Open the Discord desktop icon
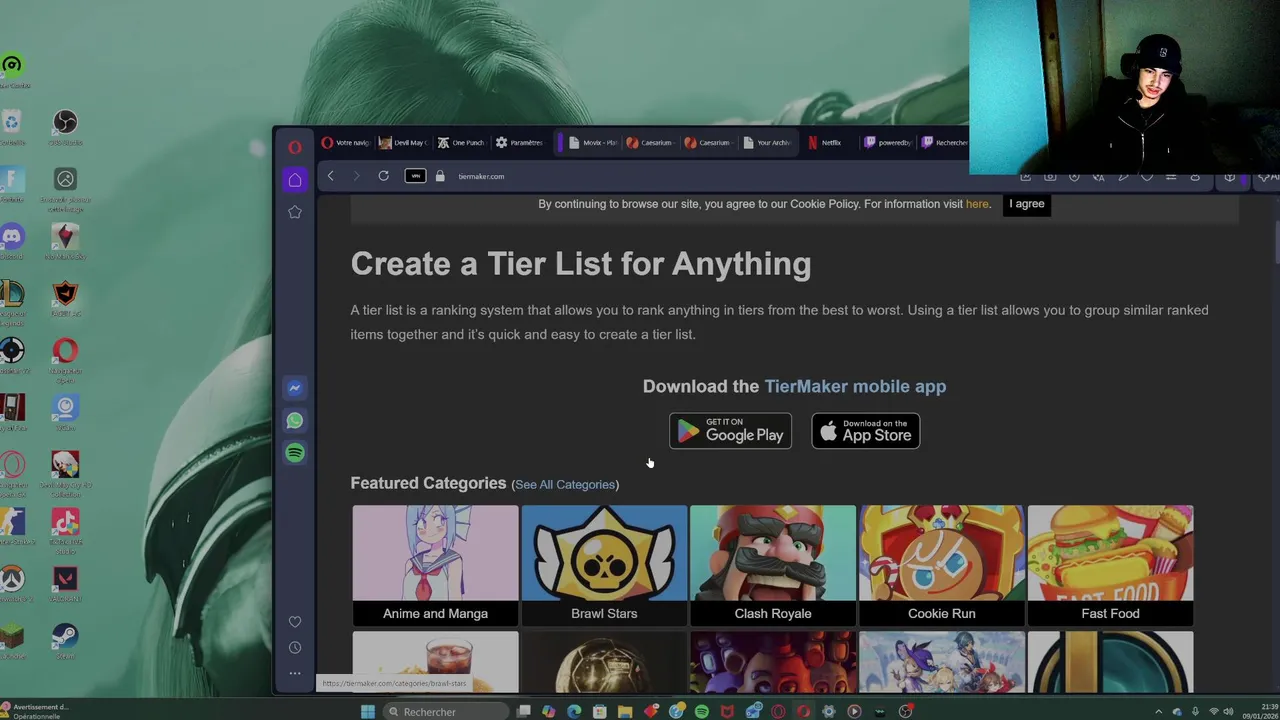This screenshot has height=720, width=1280. 12,241
